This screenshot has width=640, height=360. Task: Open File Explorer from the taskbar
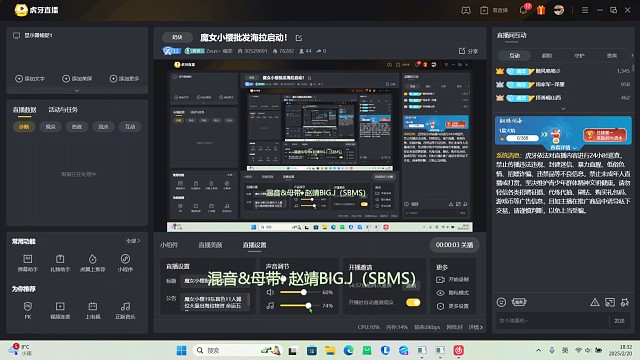point(330,350)
